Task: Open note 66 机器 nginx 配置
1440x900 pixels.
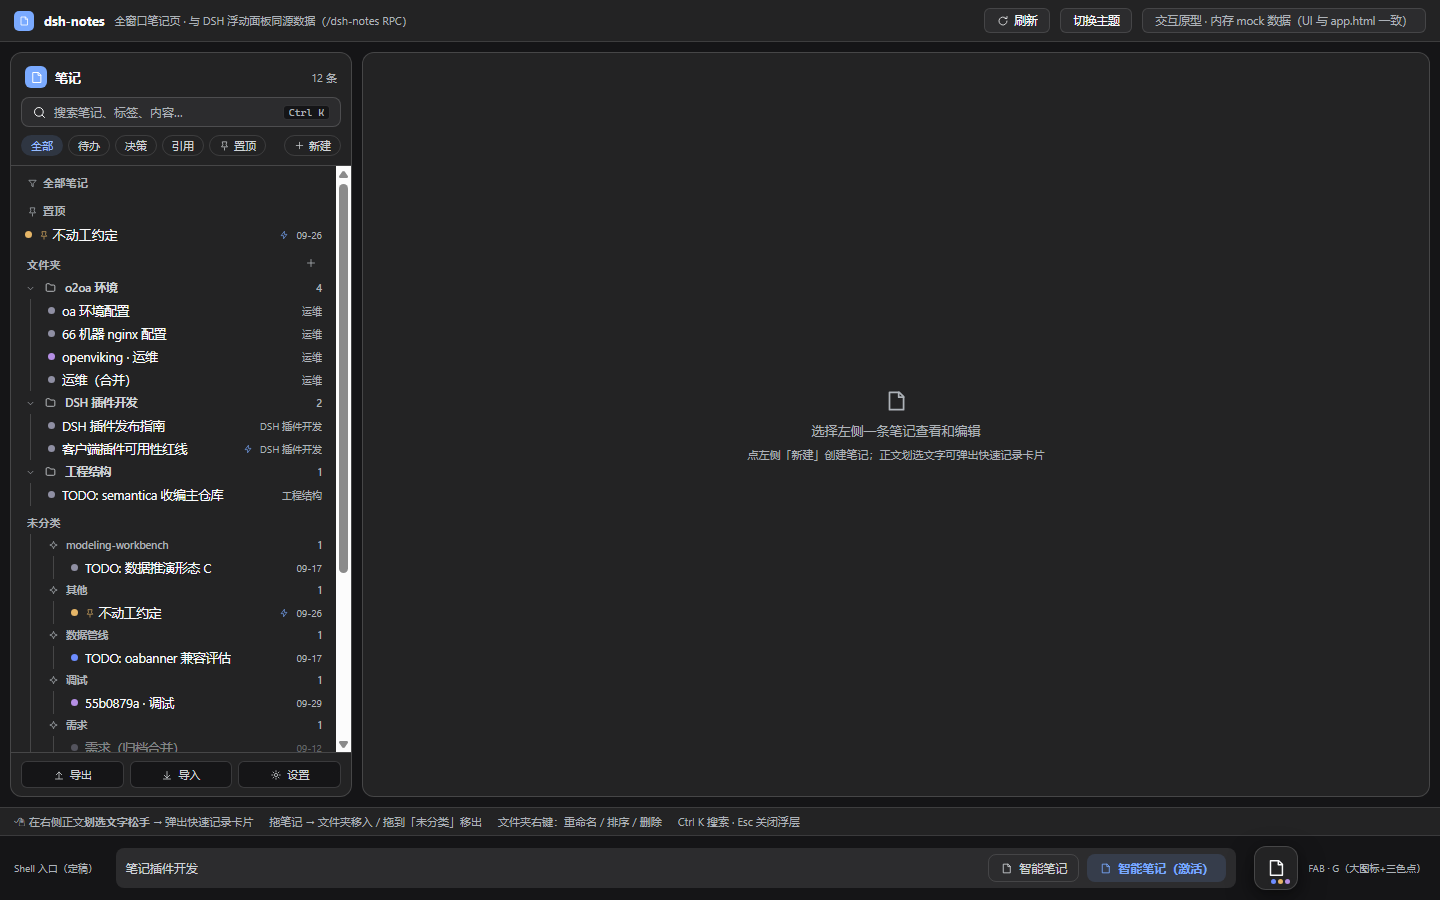Action: (185, 334)
